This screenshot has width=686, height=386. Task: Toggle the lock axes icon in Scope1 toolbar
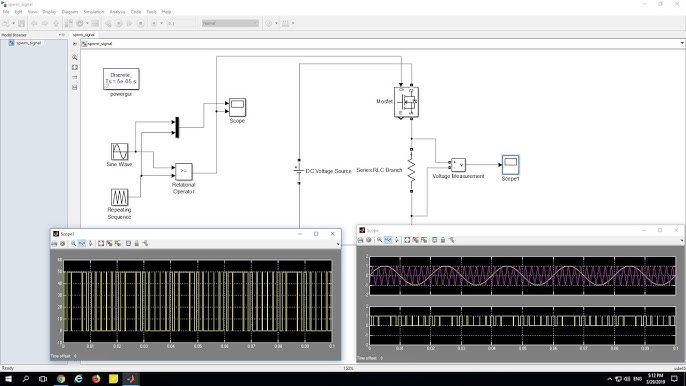[x=136, y=243]
